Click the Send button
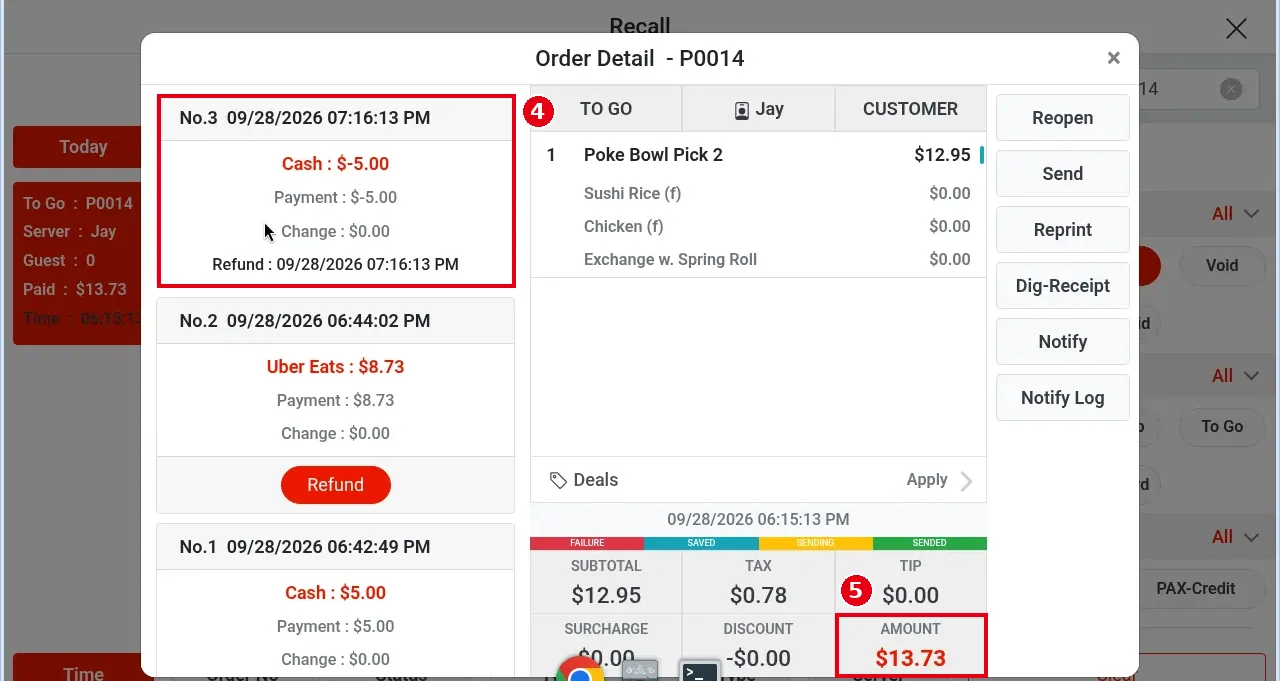The image size is (1280, 681). click(1062, 174)
